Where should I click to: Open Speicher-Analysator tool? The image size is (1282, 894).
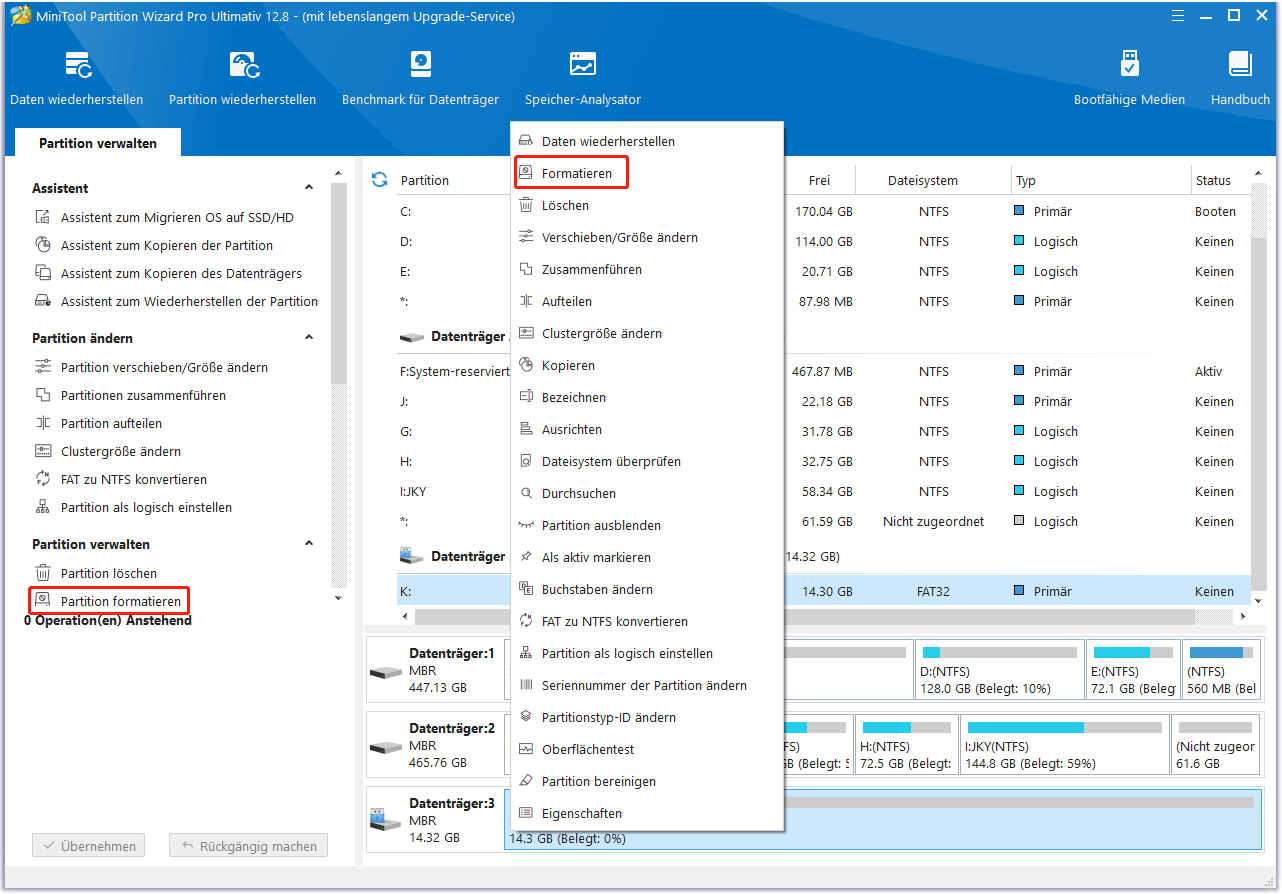coord(583,78)
